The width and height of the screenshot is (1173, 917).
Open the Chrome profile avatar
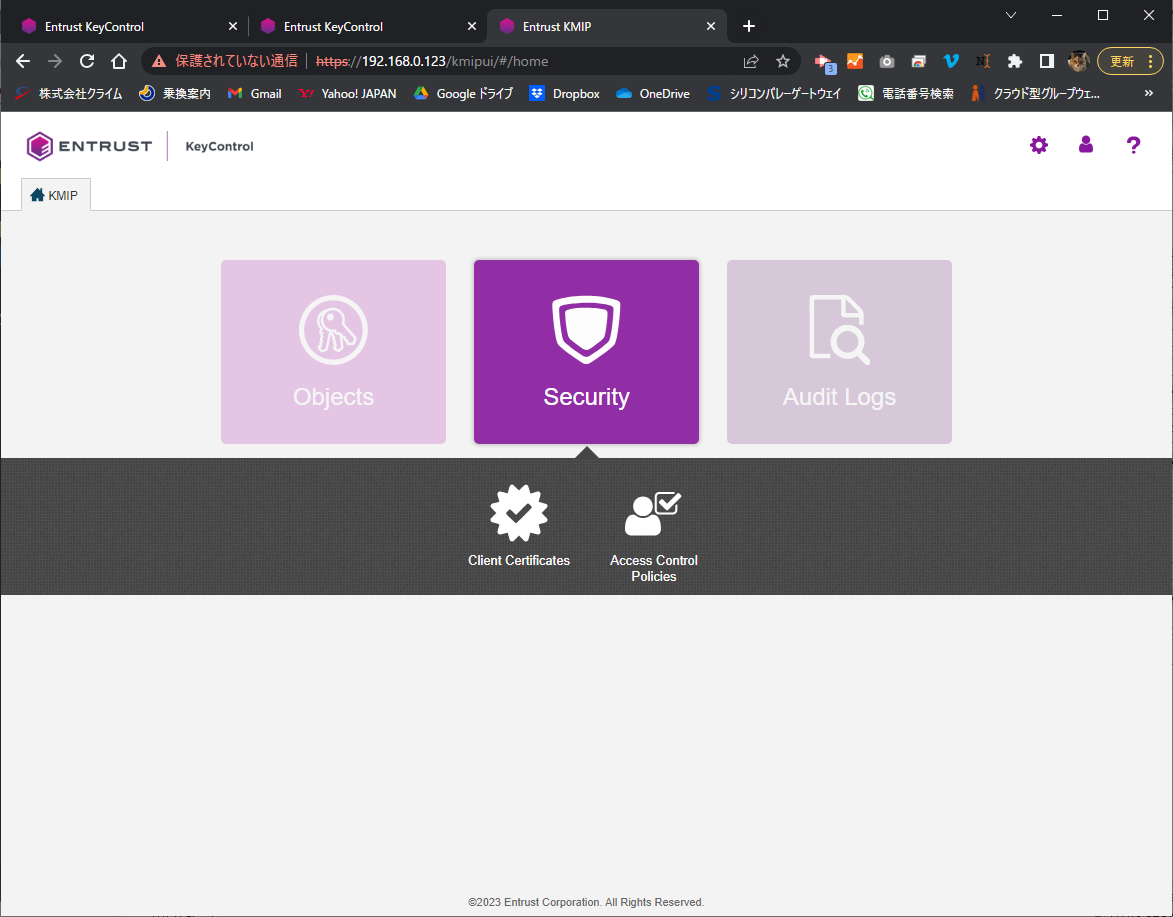pyautogui.click(x=1078, y=61)
